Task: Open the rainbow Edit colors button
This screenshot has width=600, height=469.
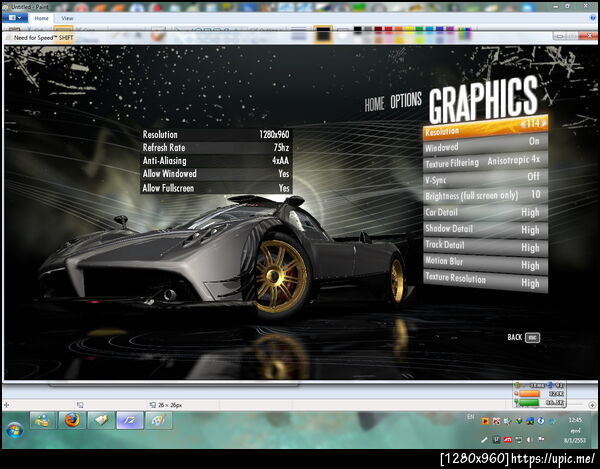Action: click(465, 33)
